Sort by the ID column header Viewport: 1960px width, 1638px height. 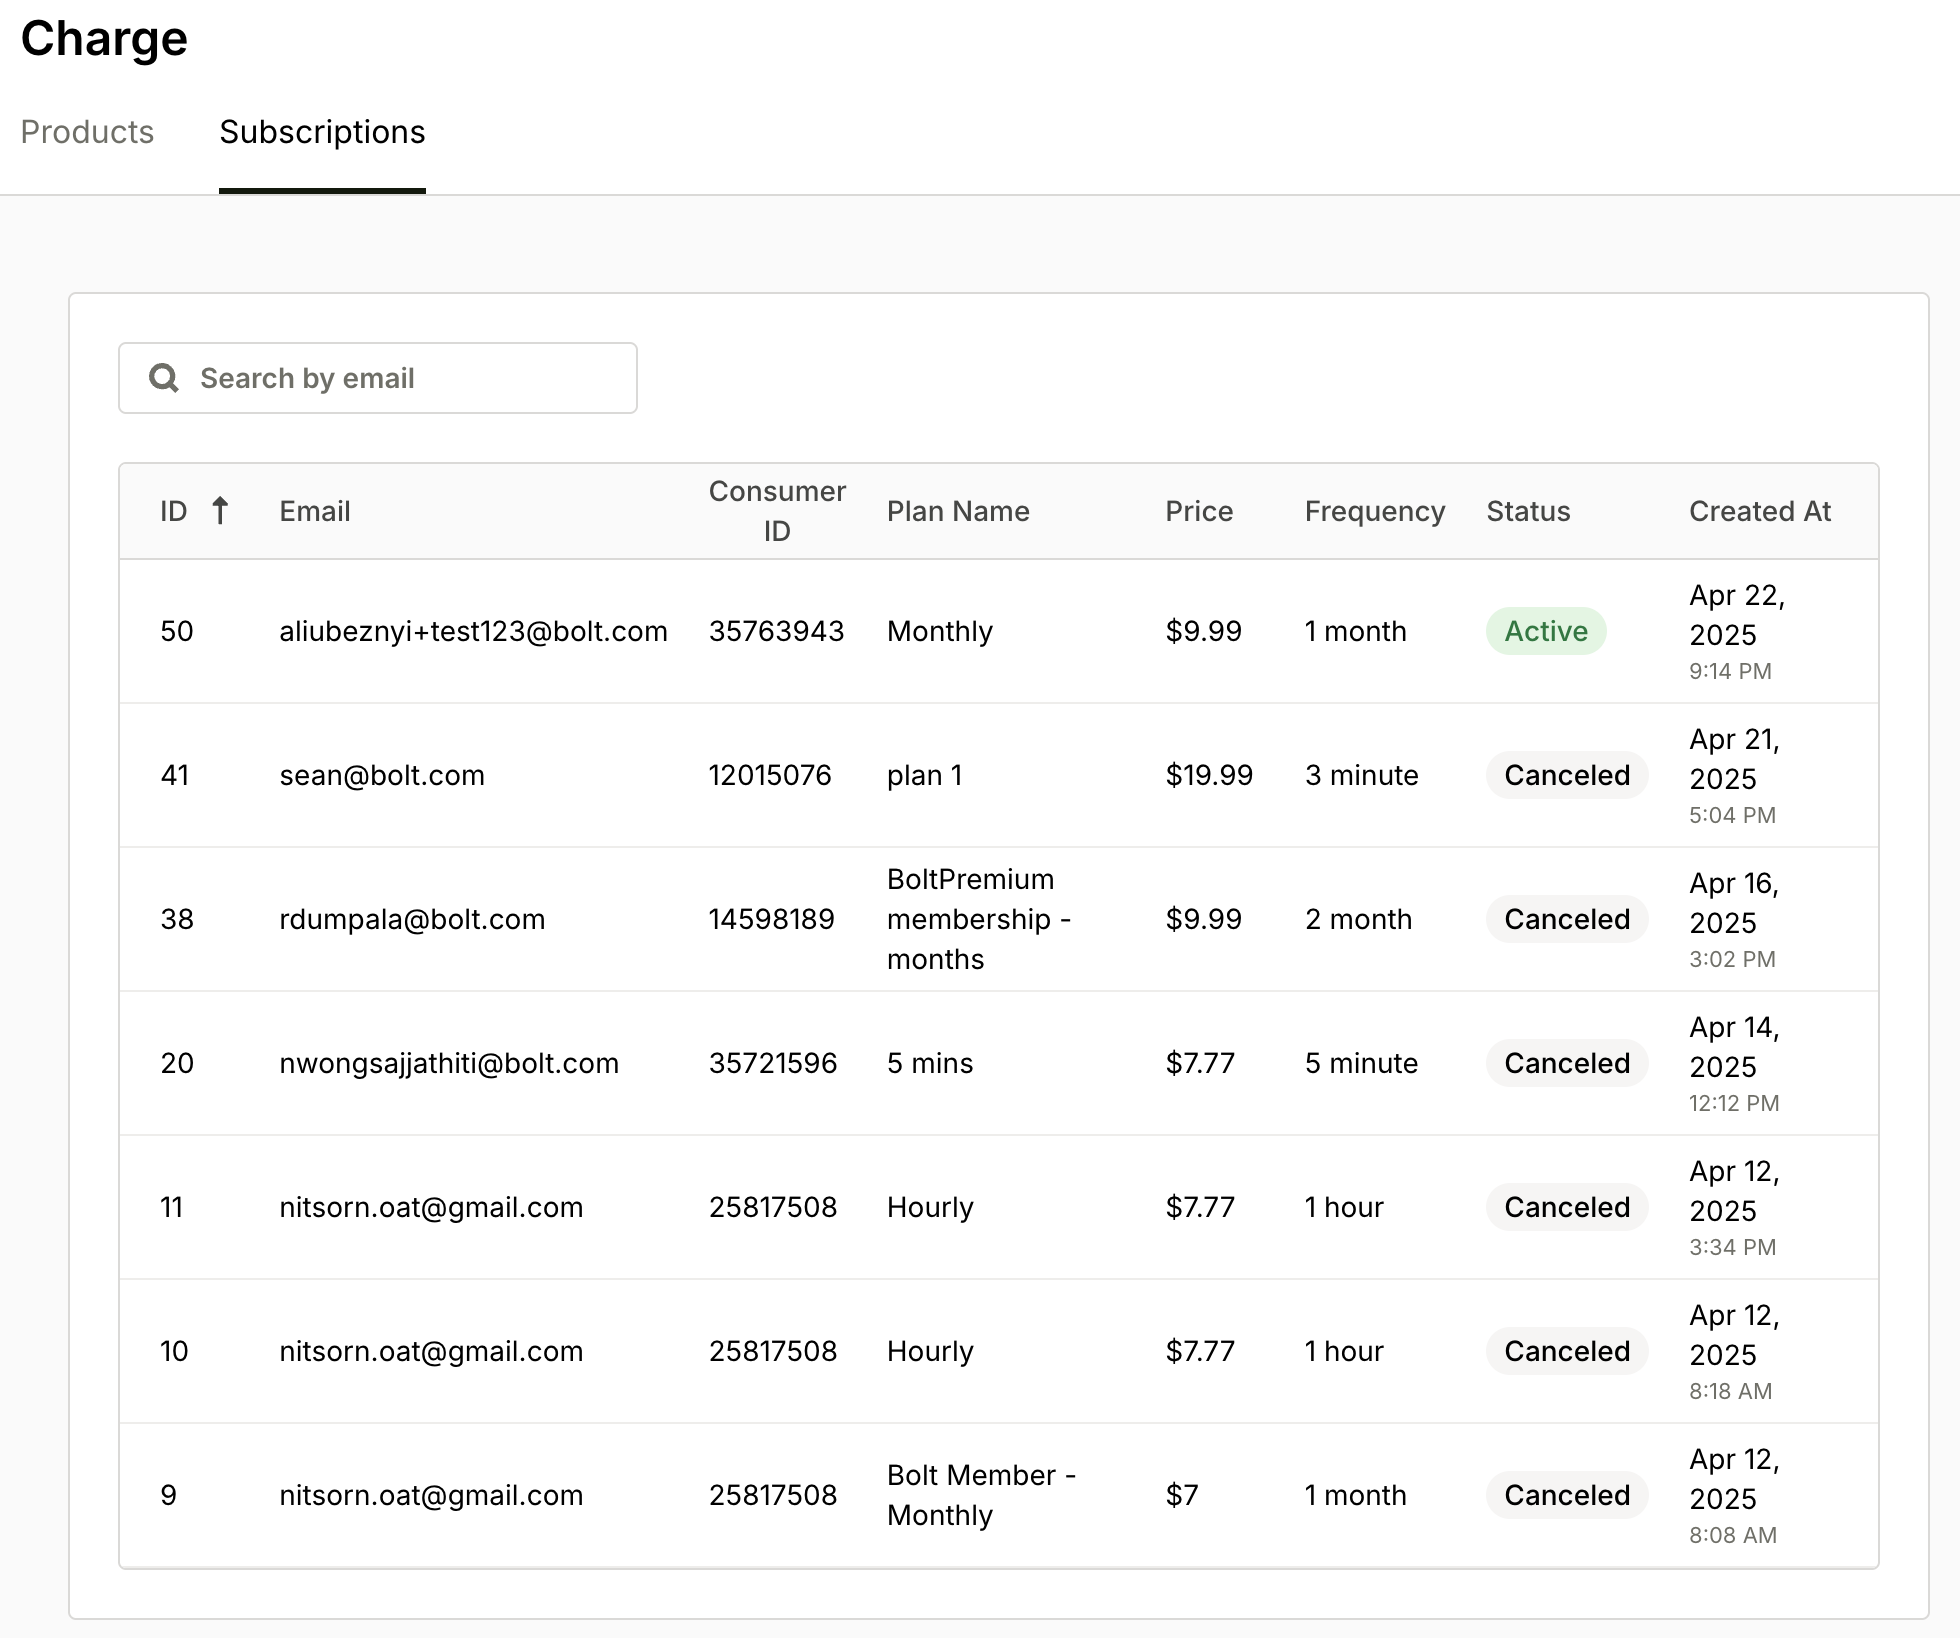(174, 511)
